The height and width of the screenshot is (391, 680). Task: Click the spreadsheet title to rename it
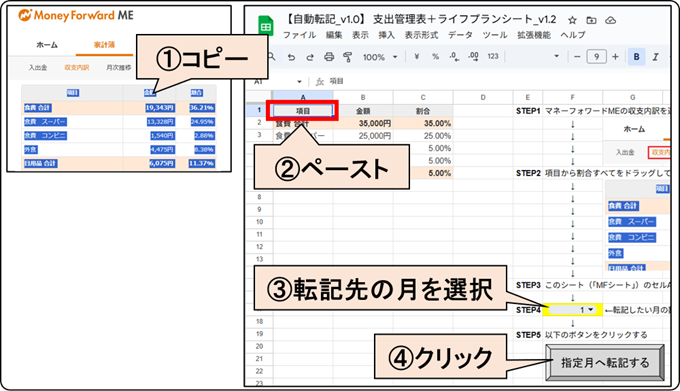point(421,20)
